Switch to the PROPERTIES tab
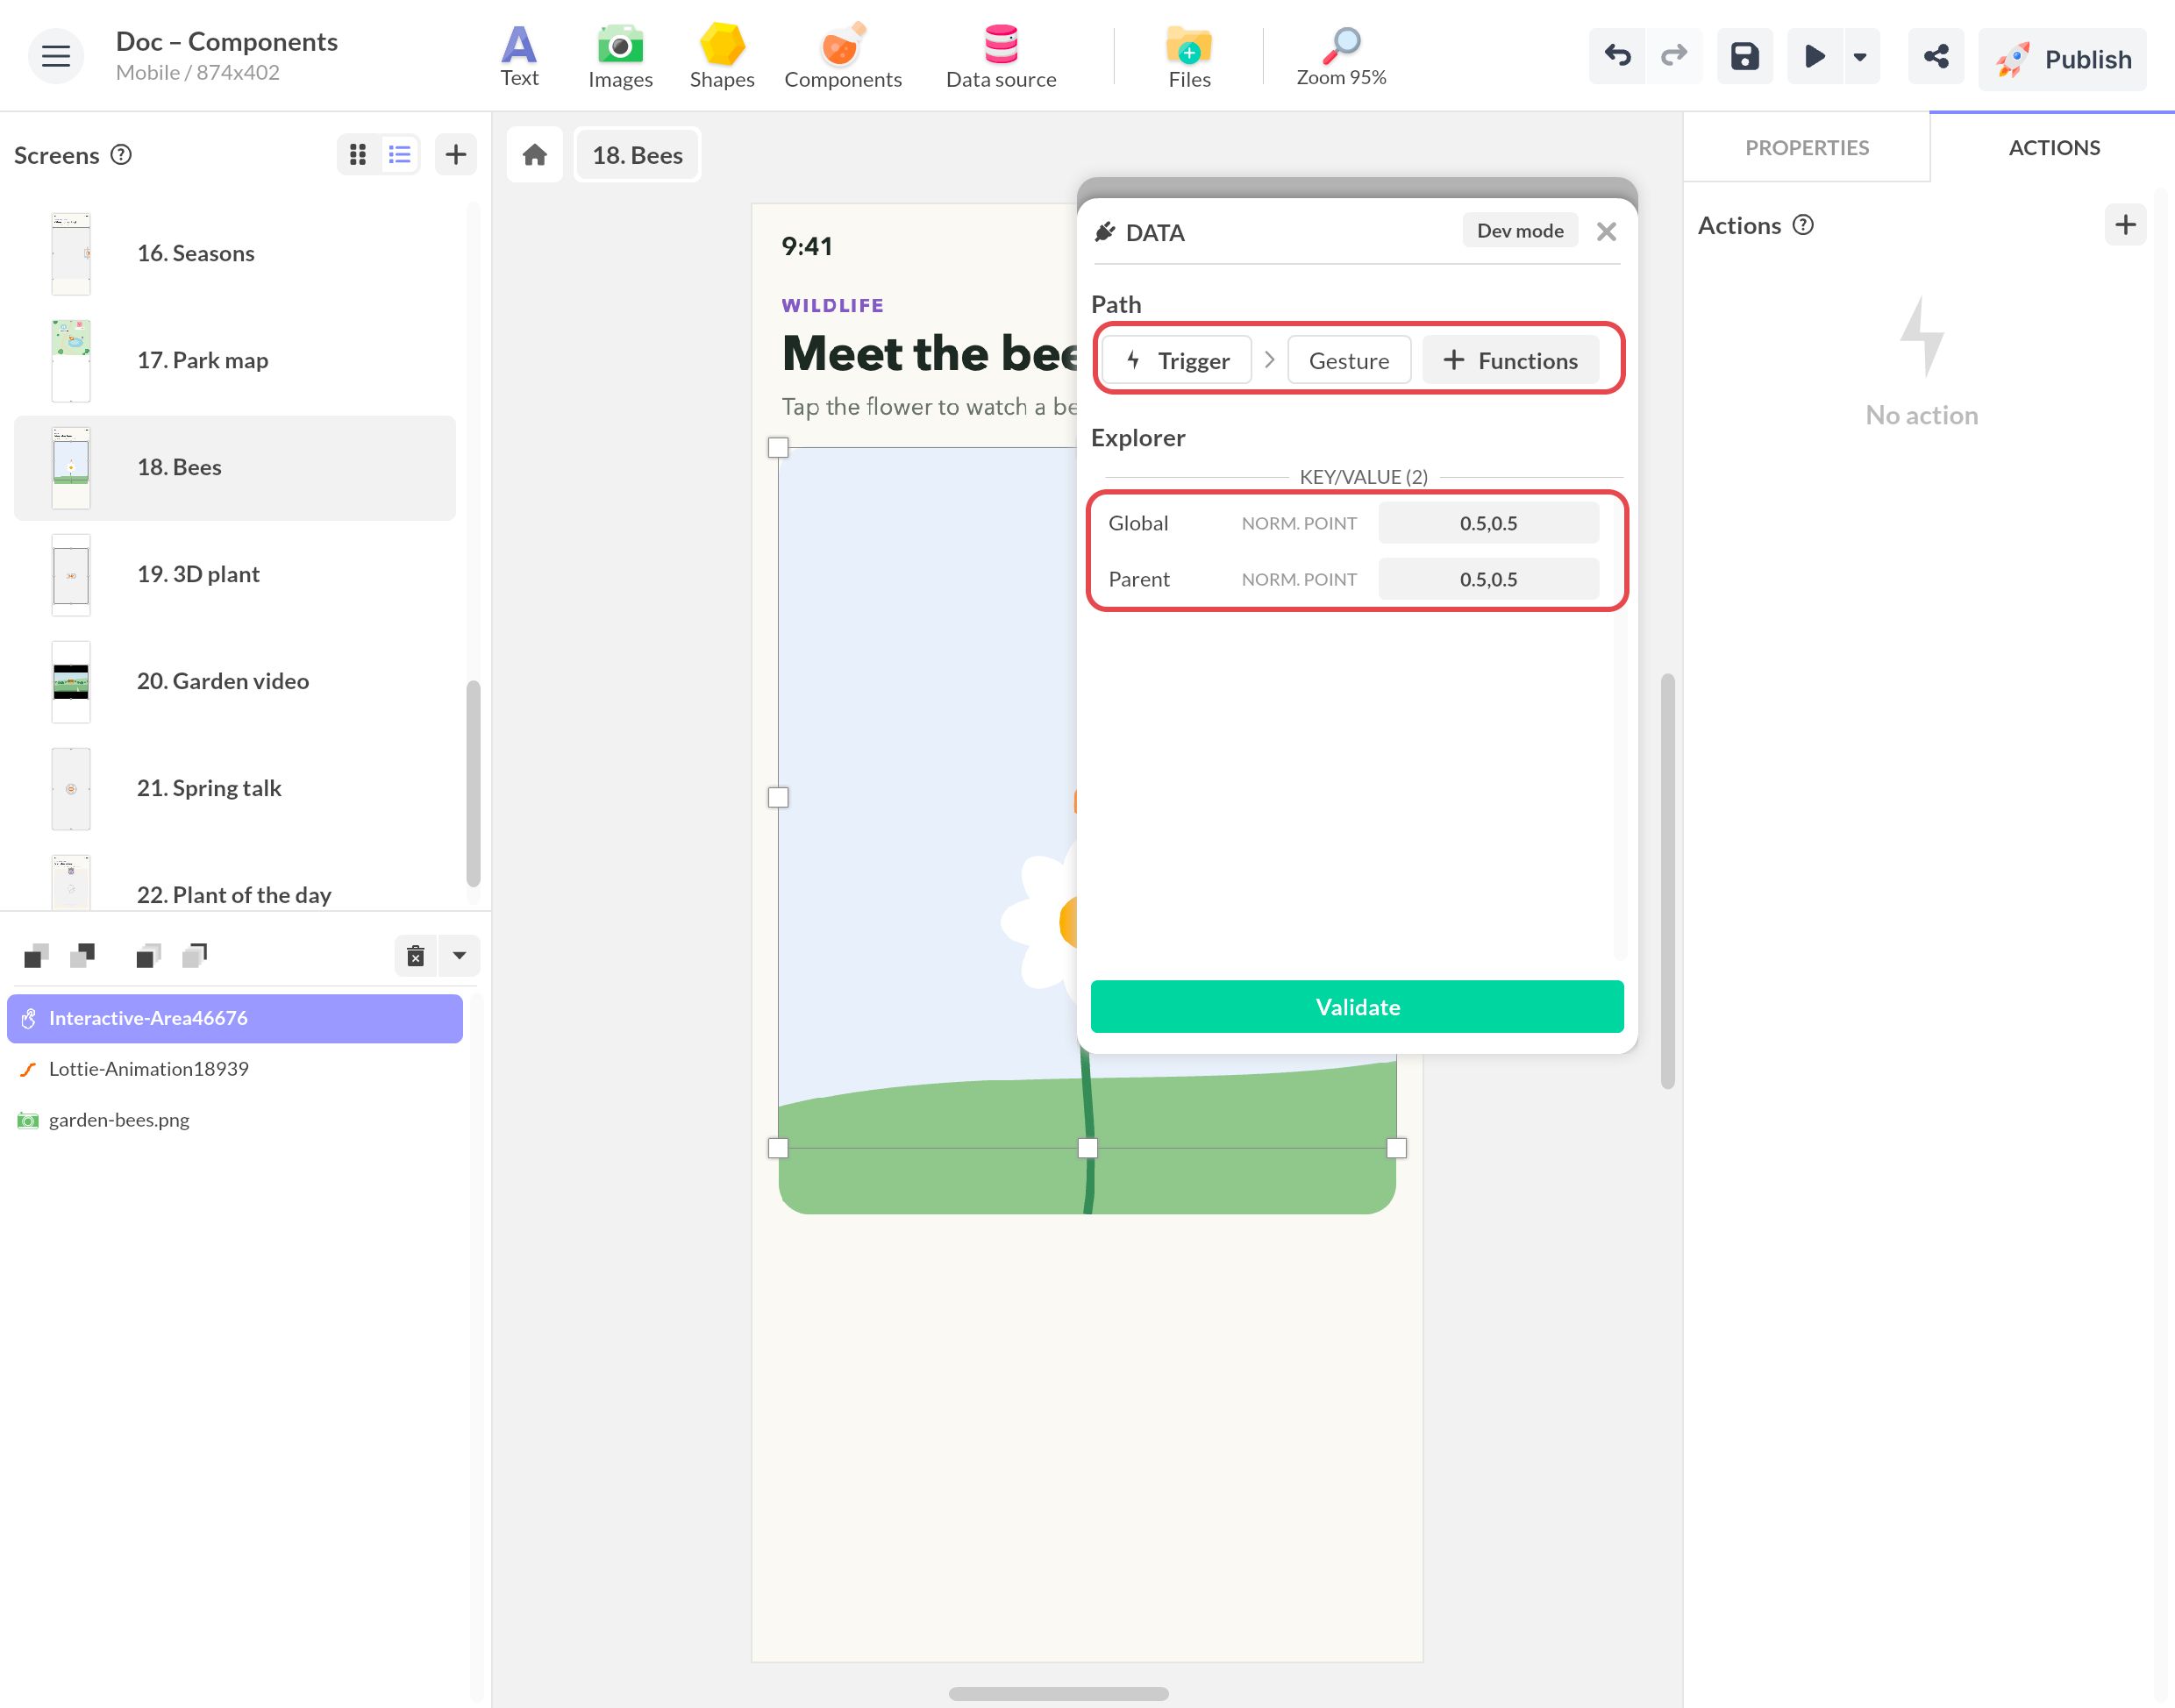 [1806, 147]
